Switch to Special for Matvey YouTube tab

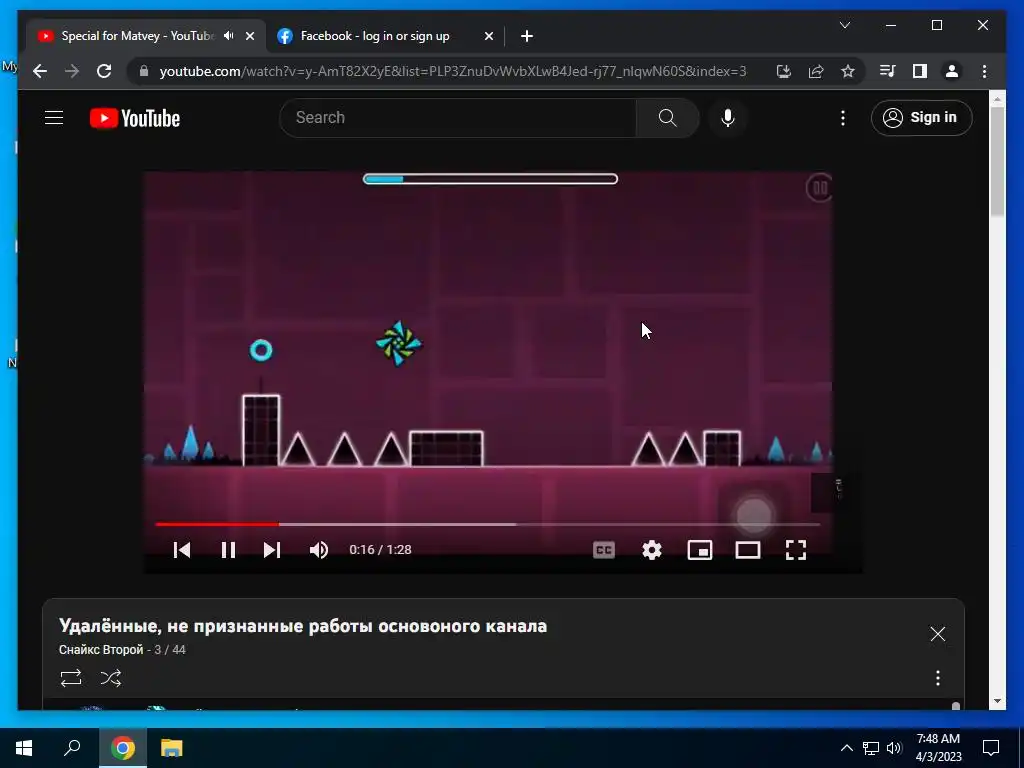(x=137, y=36)
